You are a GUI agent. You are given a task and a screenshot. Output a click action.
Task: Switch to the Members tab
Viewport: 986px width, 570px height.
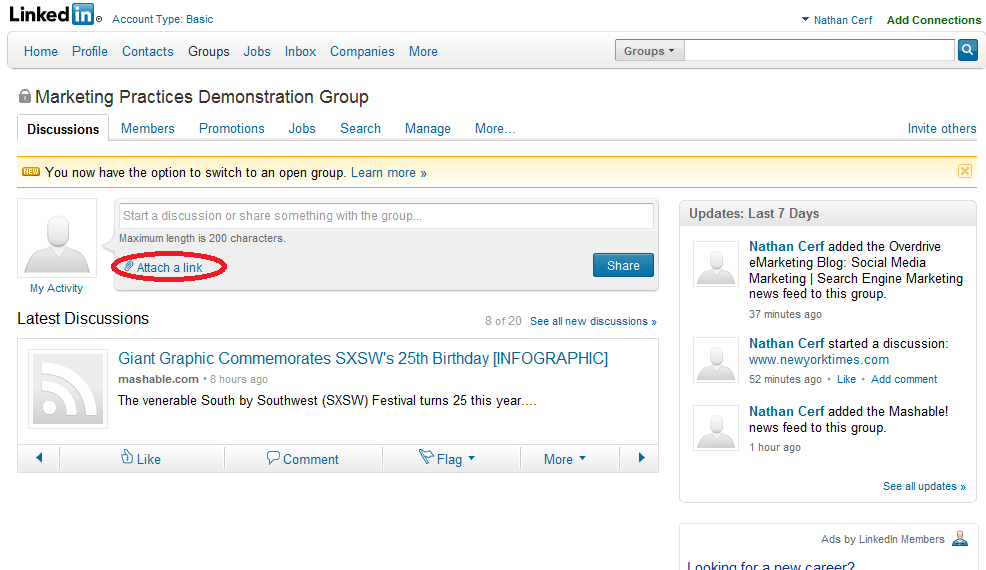pos(148,128)
